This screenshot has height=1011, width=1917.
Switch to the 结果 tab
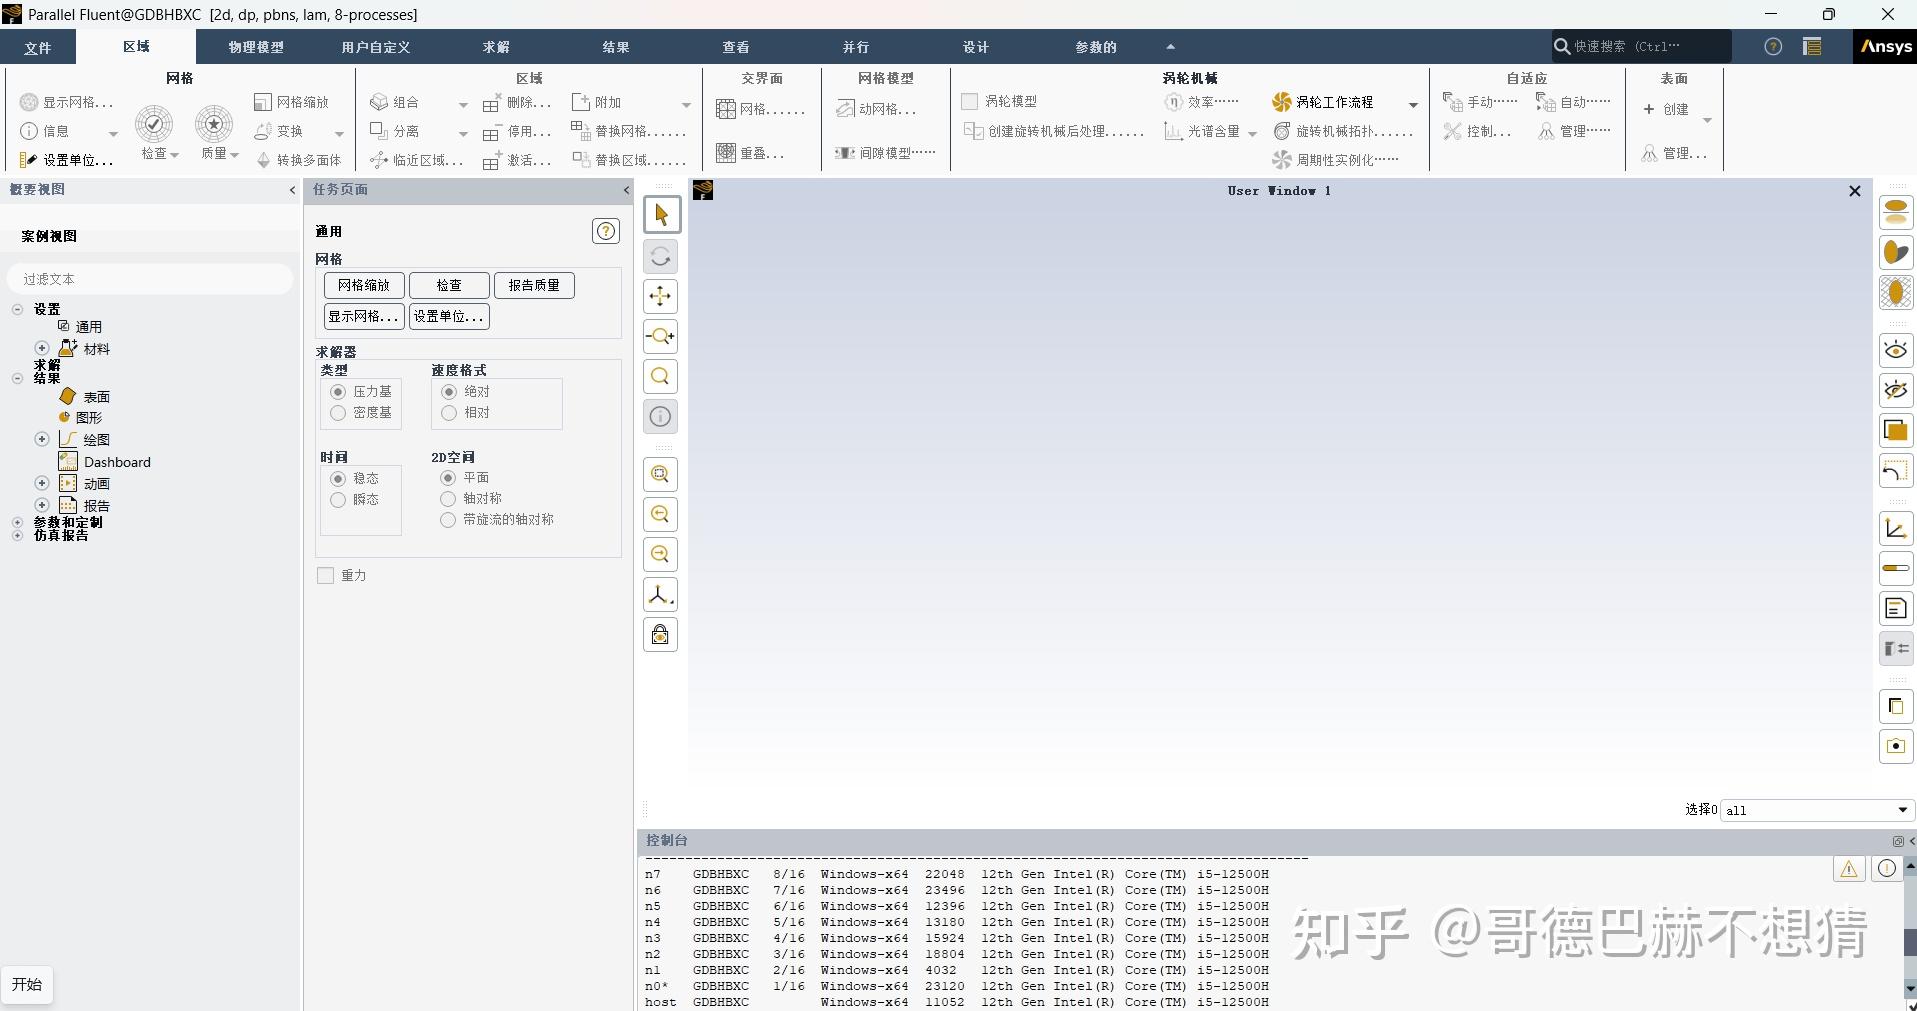(616, 47)
